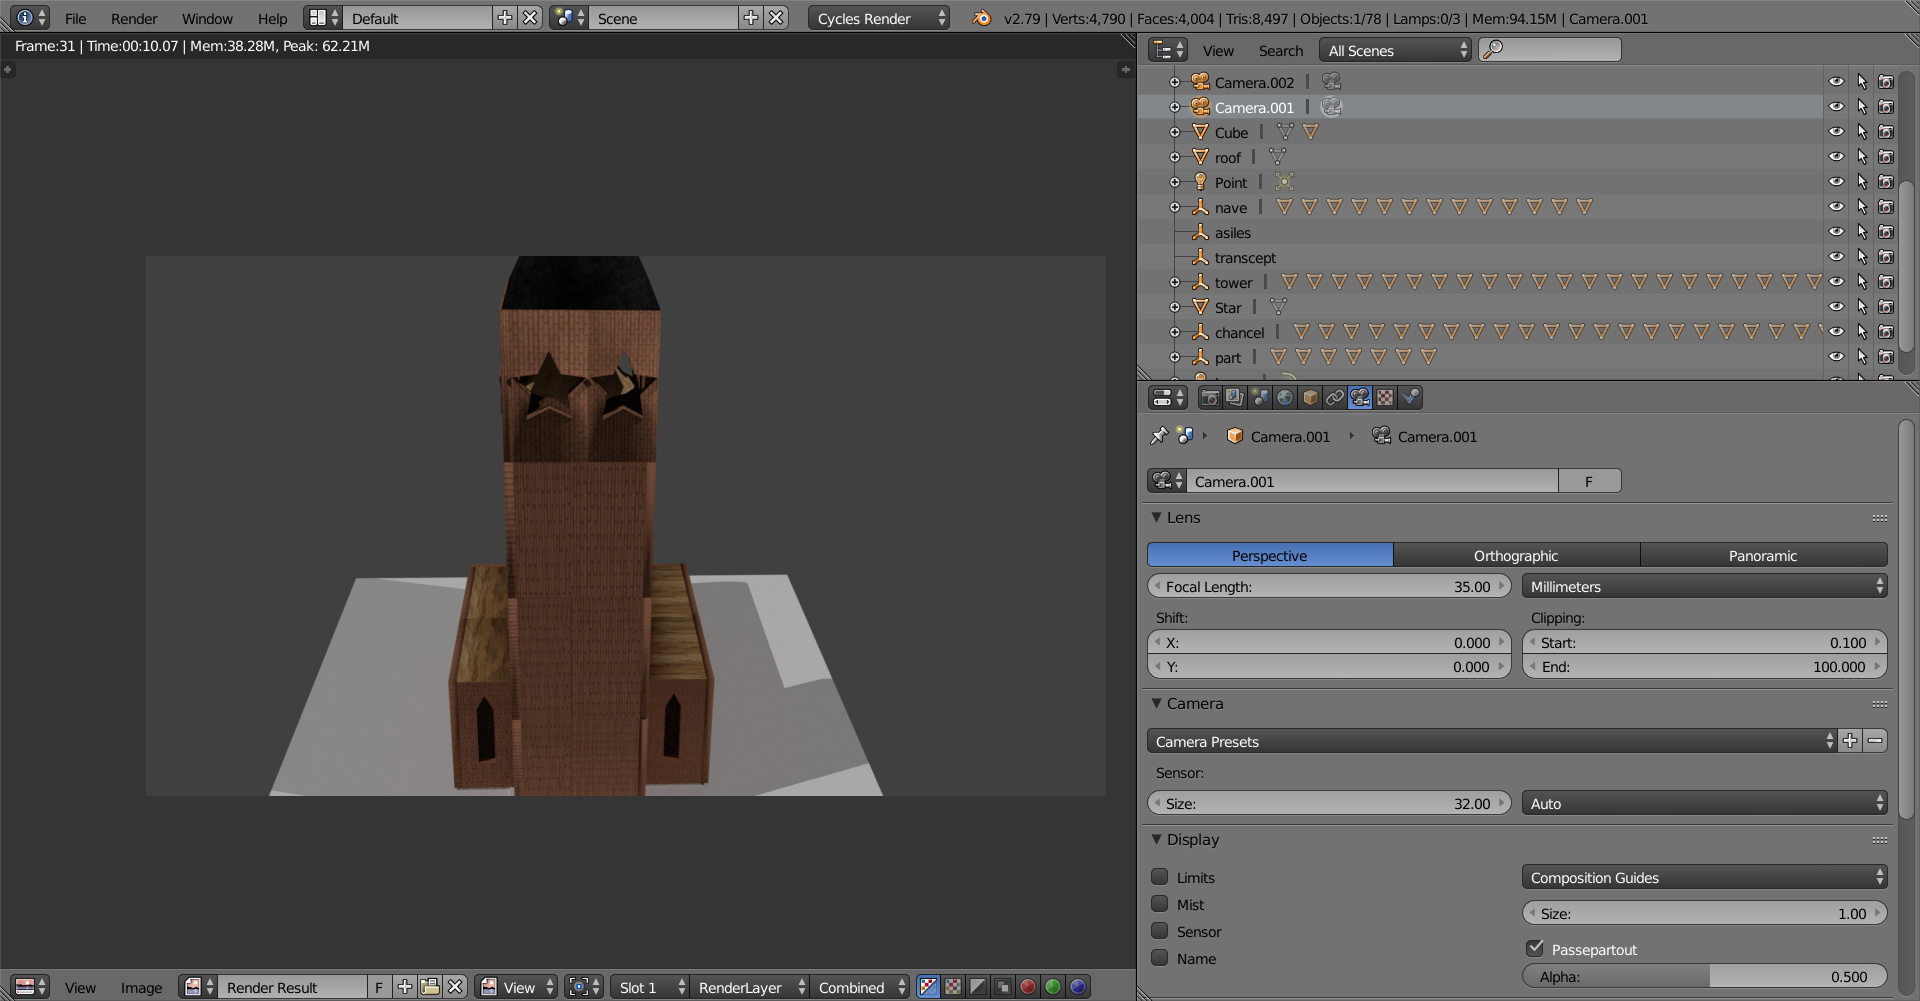The image size is (1920, 1001).
Task: Adjust the Passepartout Alpha slider
Action: [1704, 977]
